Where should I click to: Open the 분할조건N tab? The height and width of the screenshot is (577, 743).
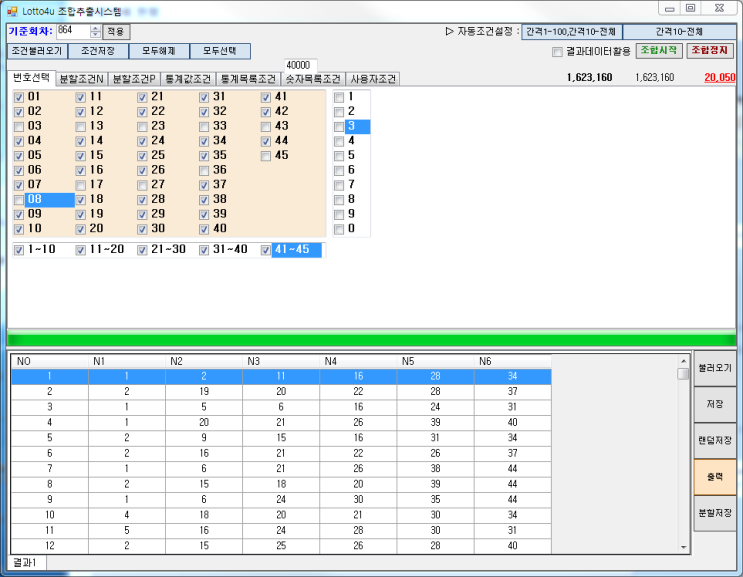(82, 79)
